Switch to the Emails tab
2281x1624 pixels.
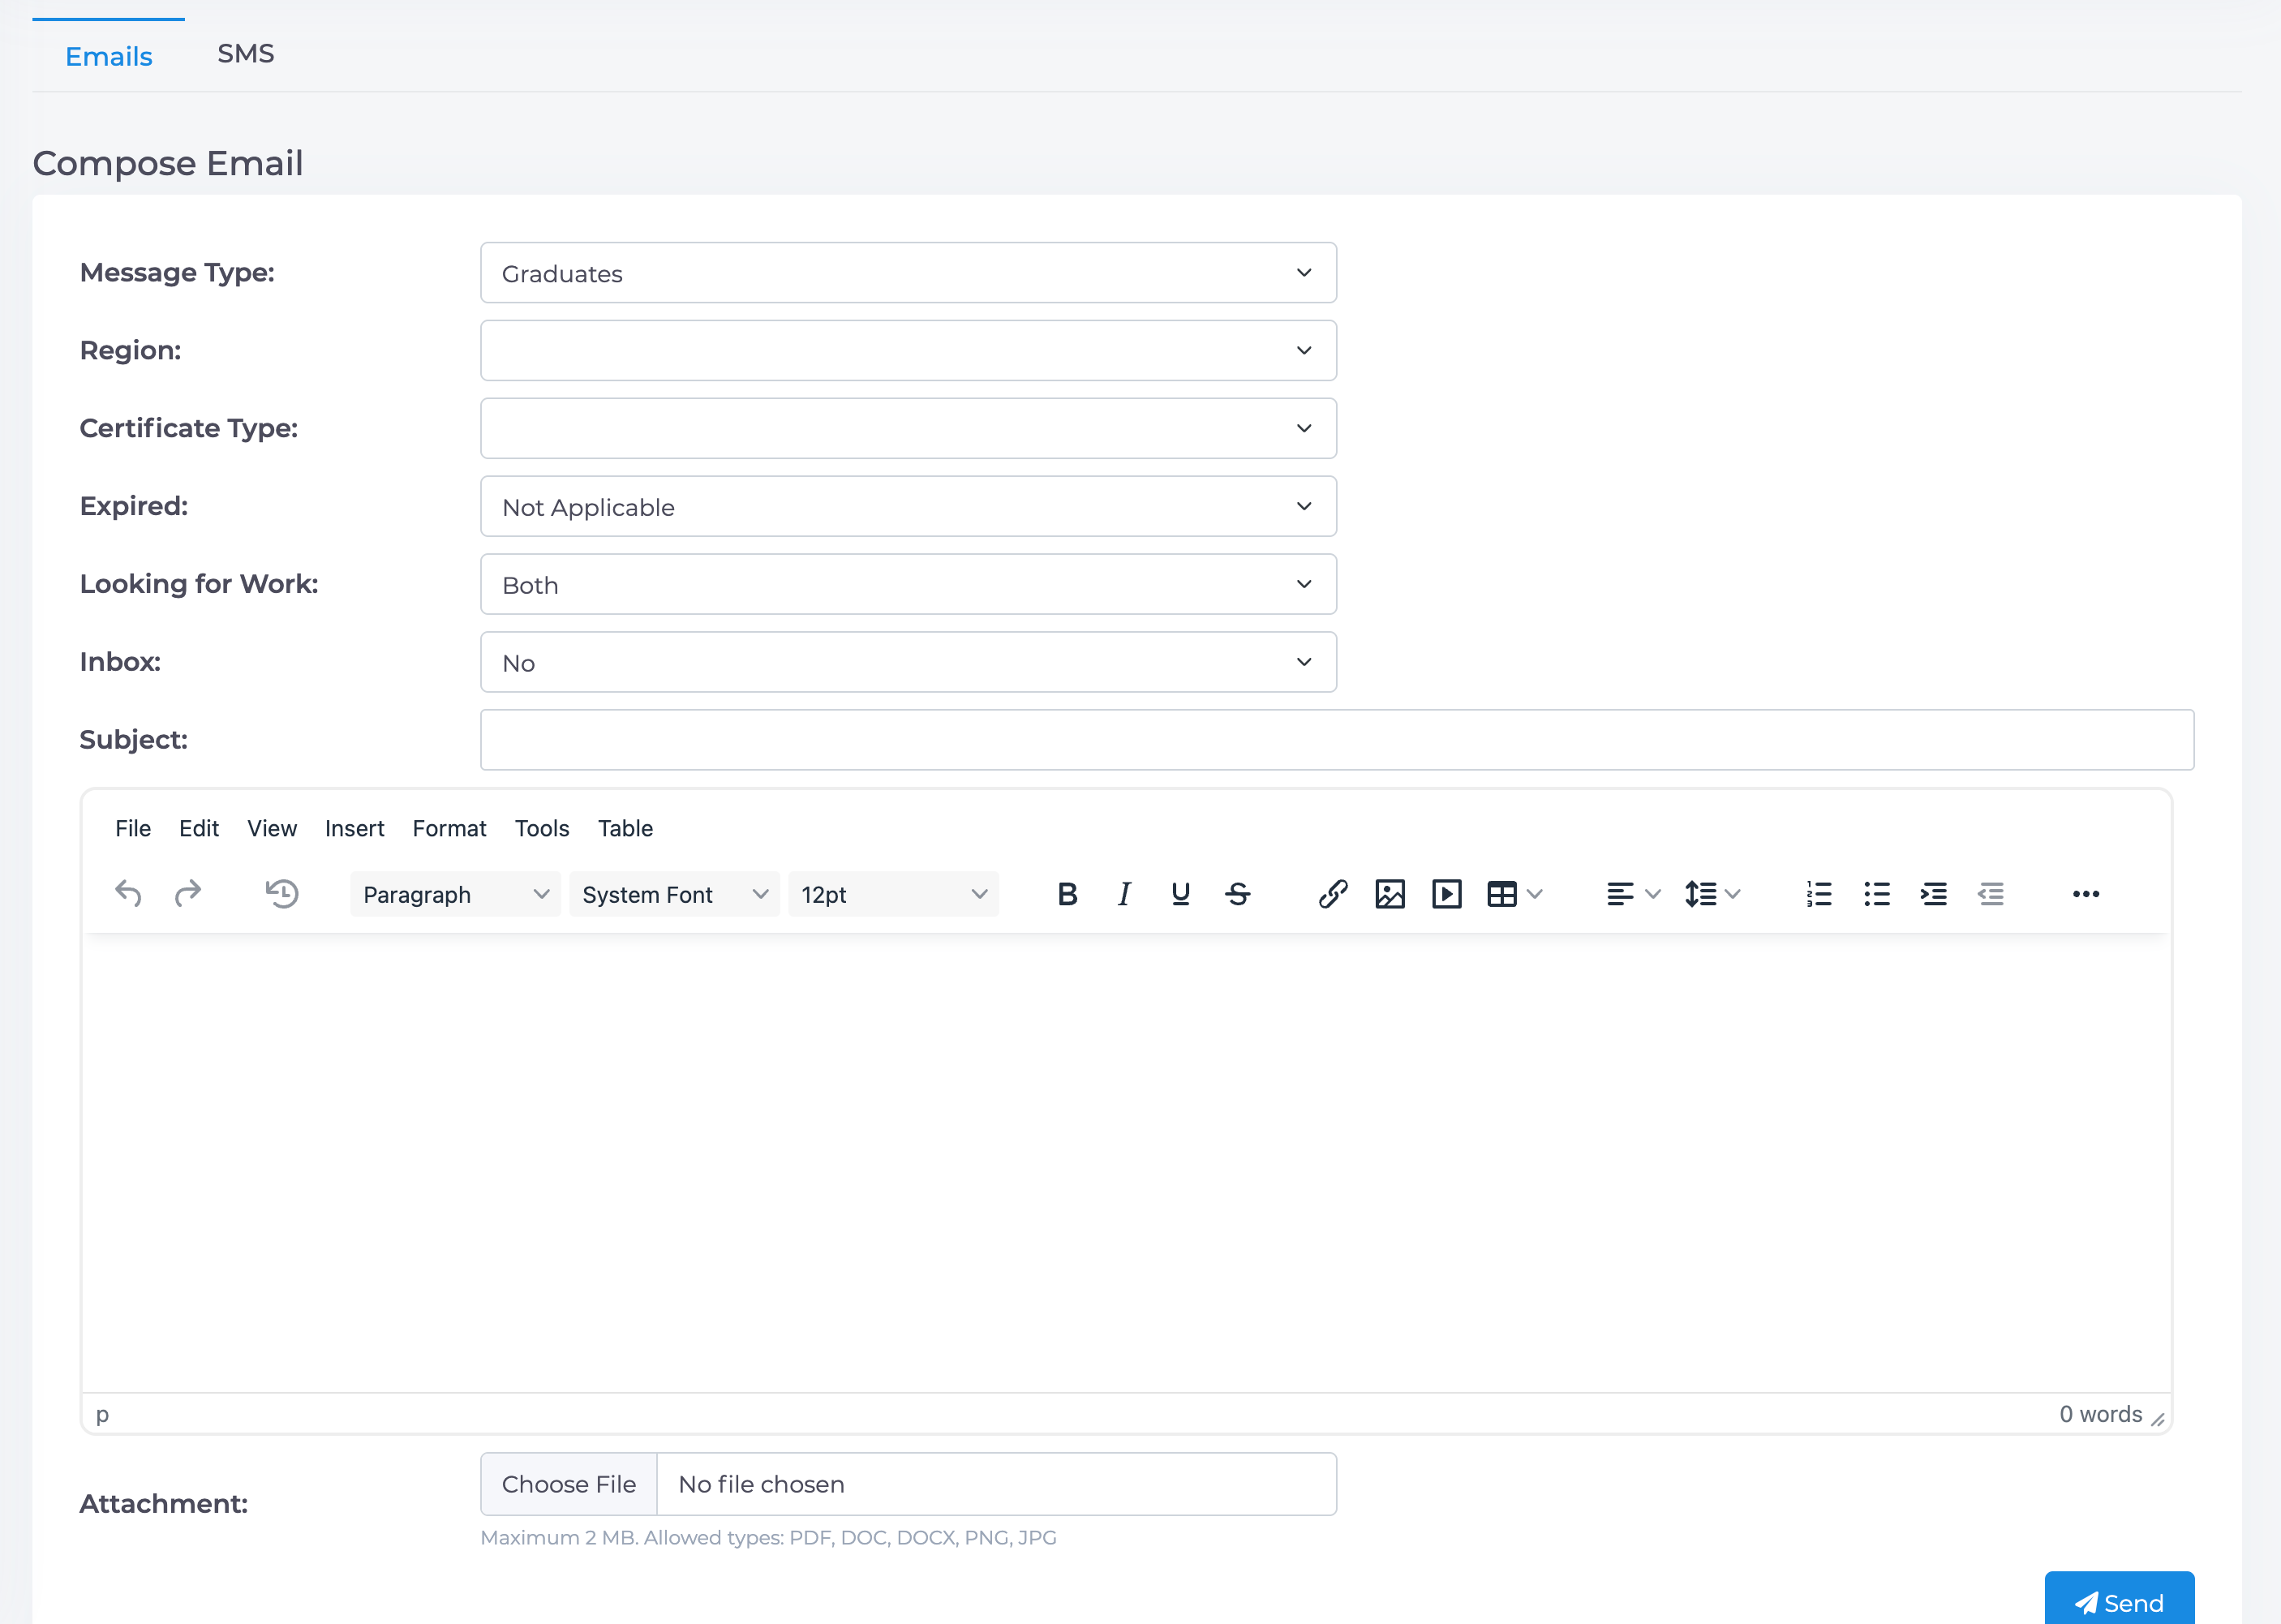(x=108, y=56)
